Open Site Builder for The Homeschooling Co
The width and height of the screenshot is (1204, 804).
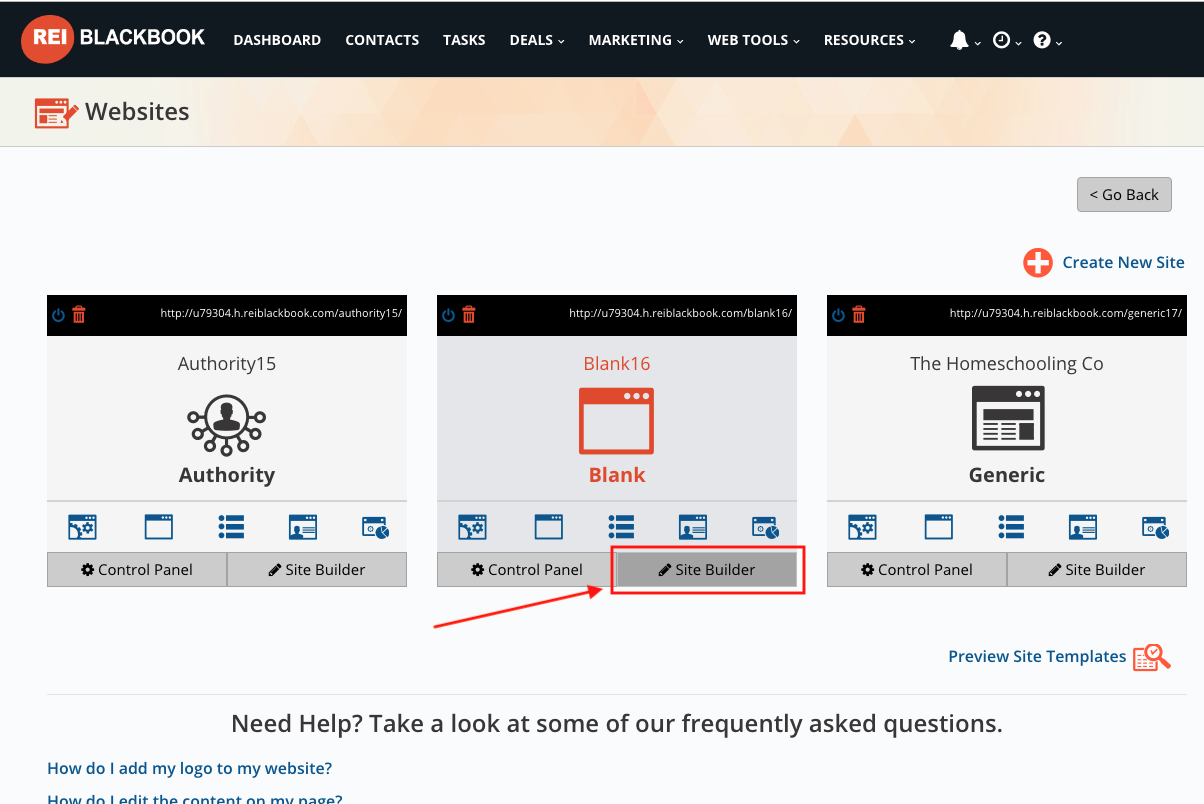click(1097, 570)
